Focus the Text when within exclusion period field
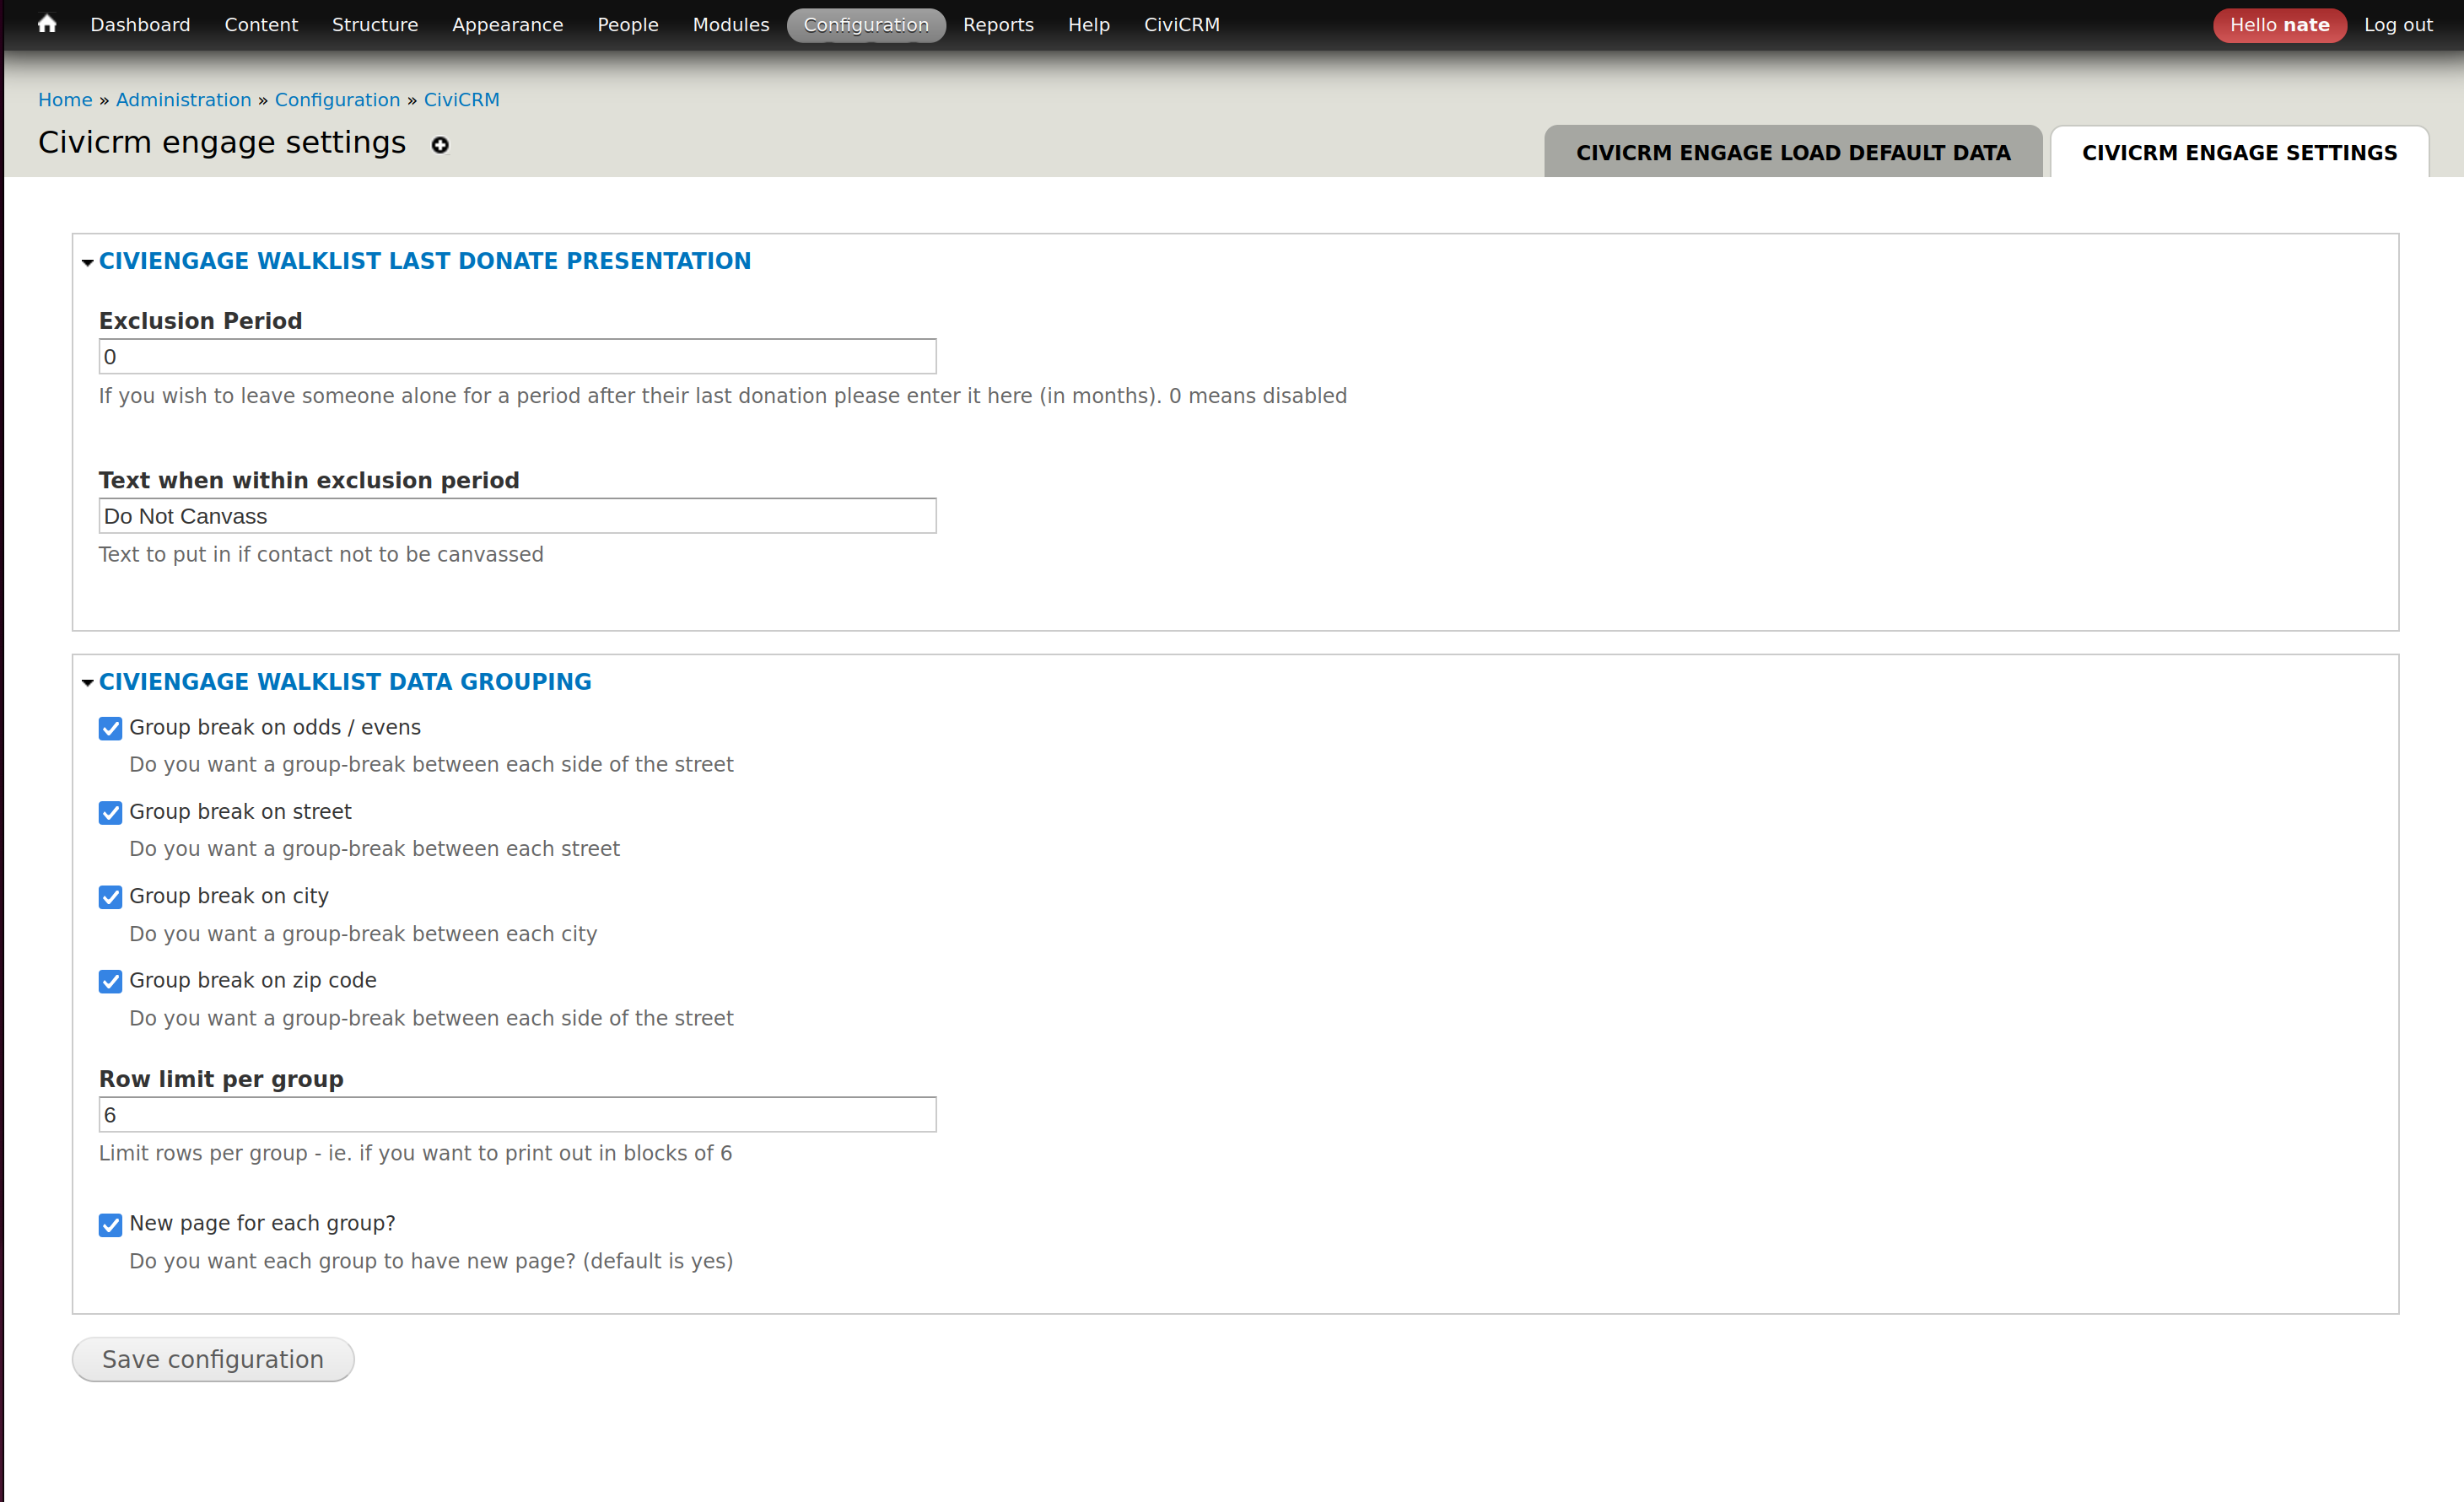The height and width of the screenshot is (1502, 2464). coord(518,516)
